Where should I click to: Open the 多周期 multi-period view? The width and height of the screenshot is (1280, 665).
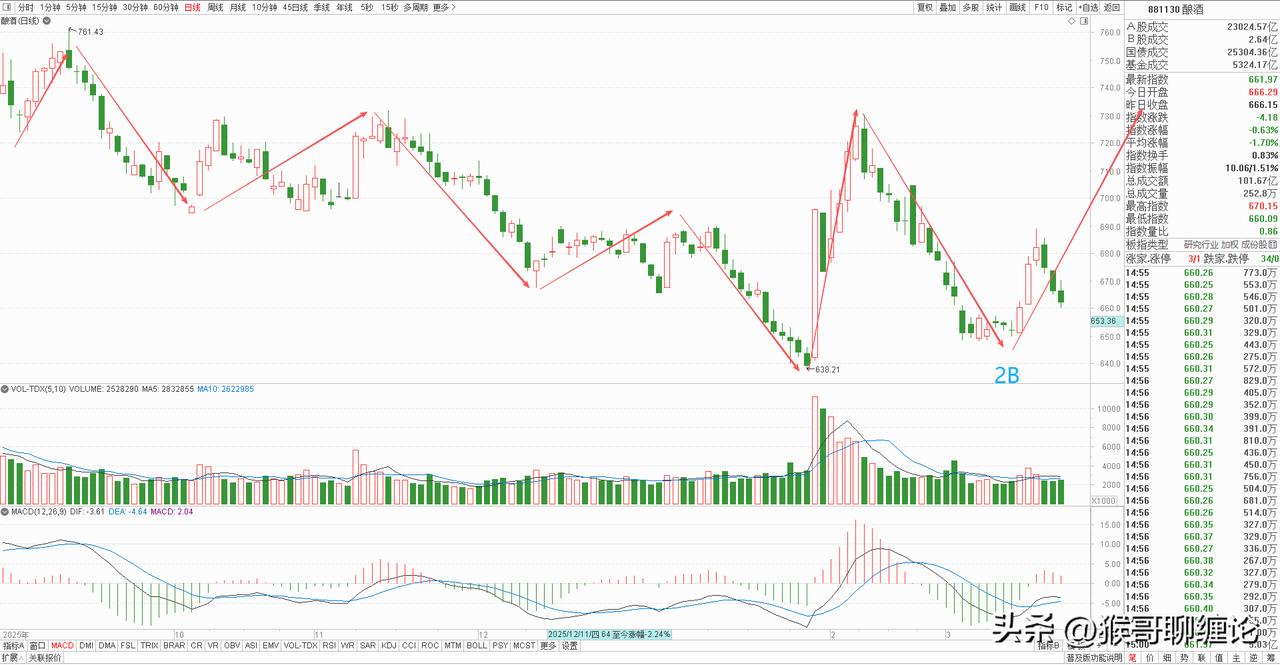point(416,7)
